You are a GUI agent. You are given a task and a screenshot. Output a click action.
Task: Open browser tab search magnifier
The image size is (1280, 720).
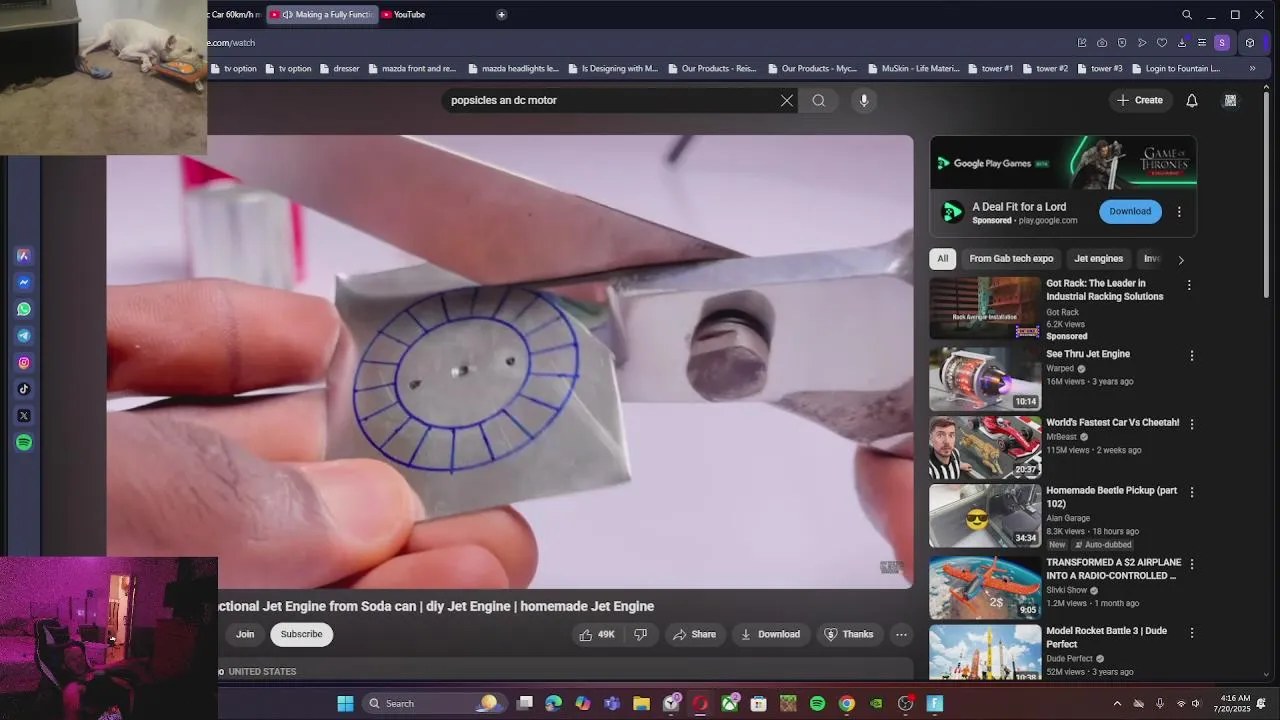click(1187, 15)
